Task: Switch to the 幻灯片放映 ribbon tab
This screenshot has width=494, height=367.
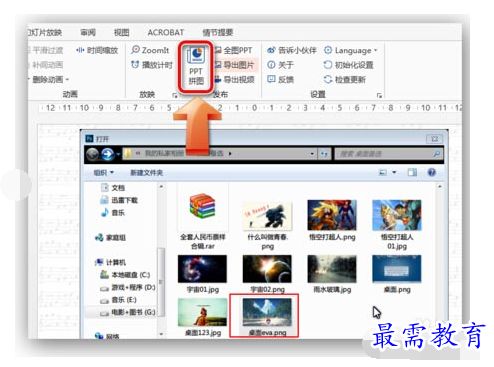Action: (x=45, y=32)
